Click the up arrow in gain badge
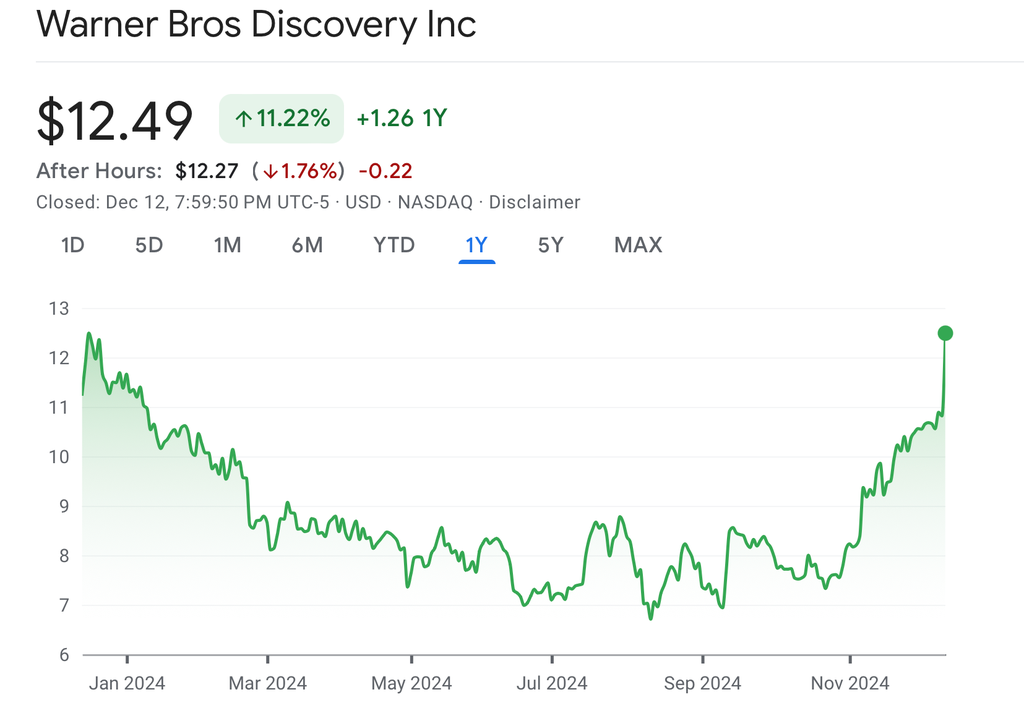This screenshot has width=1024, height=713. 244,119
